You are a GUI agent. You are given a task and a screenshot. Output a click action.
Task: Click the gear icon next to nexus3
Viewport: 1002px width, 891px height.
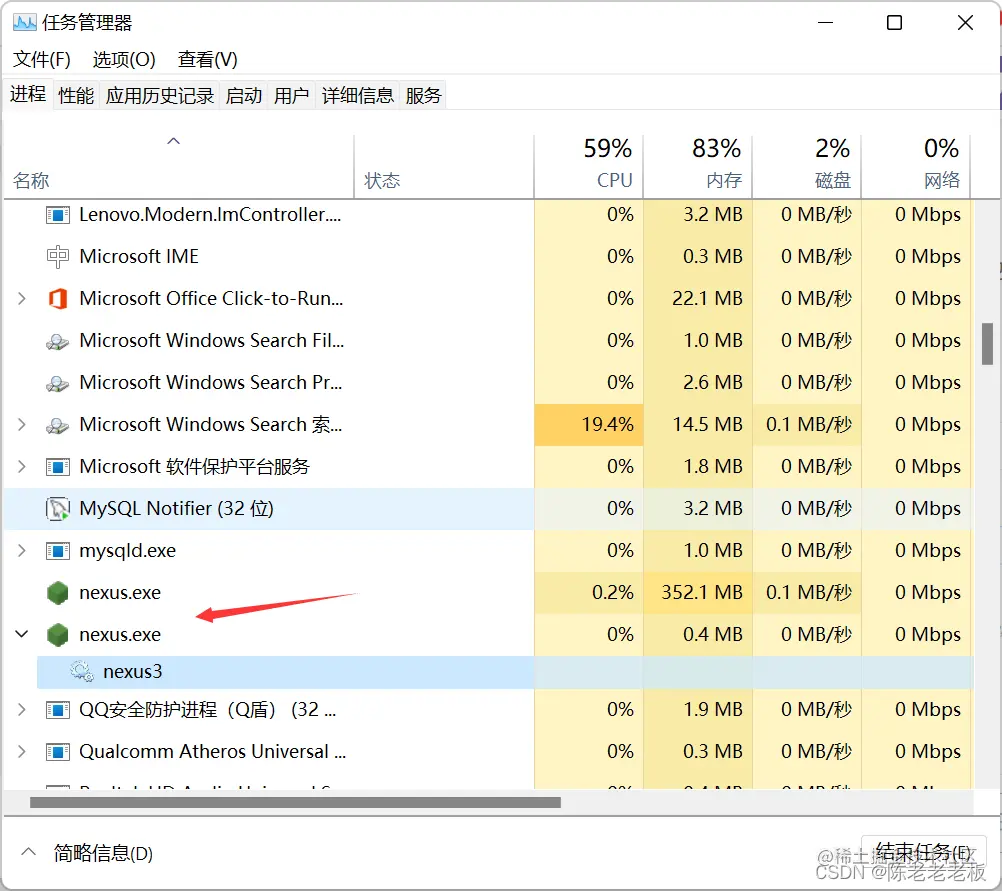pyautogui.click(x=81, y=671)
